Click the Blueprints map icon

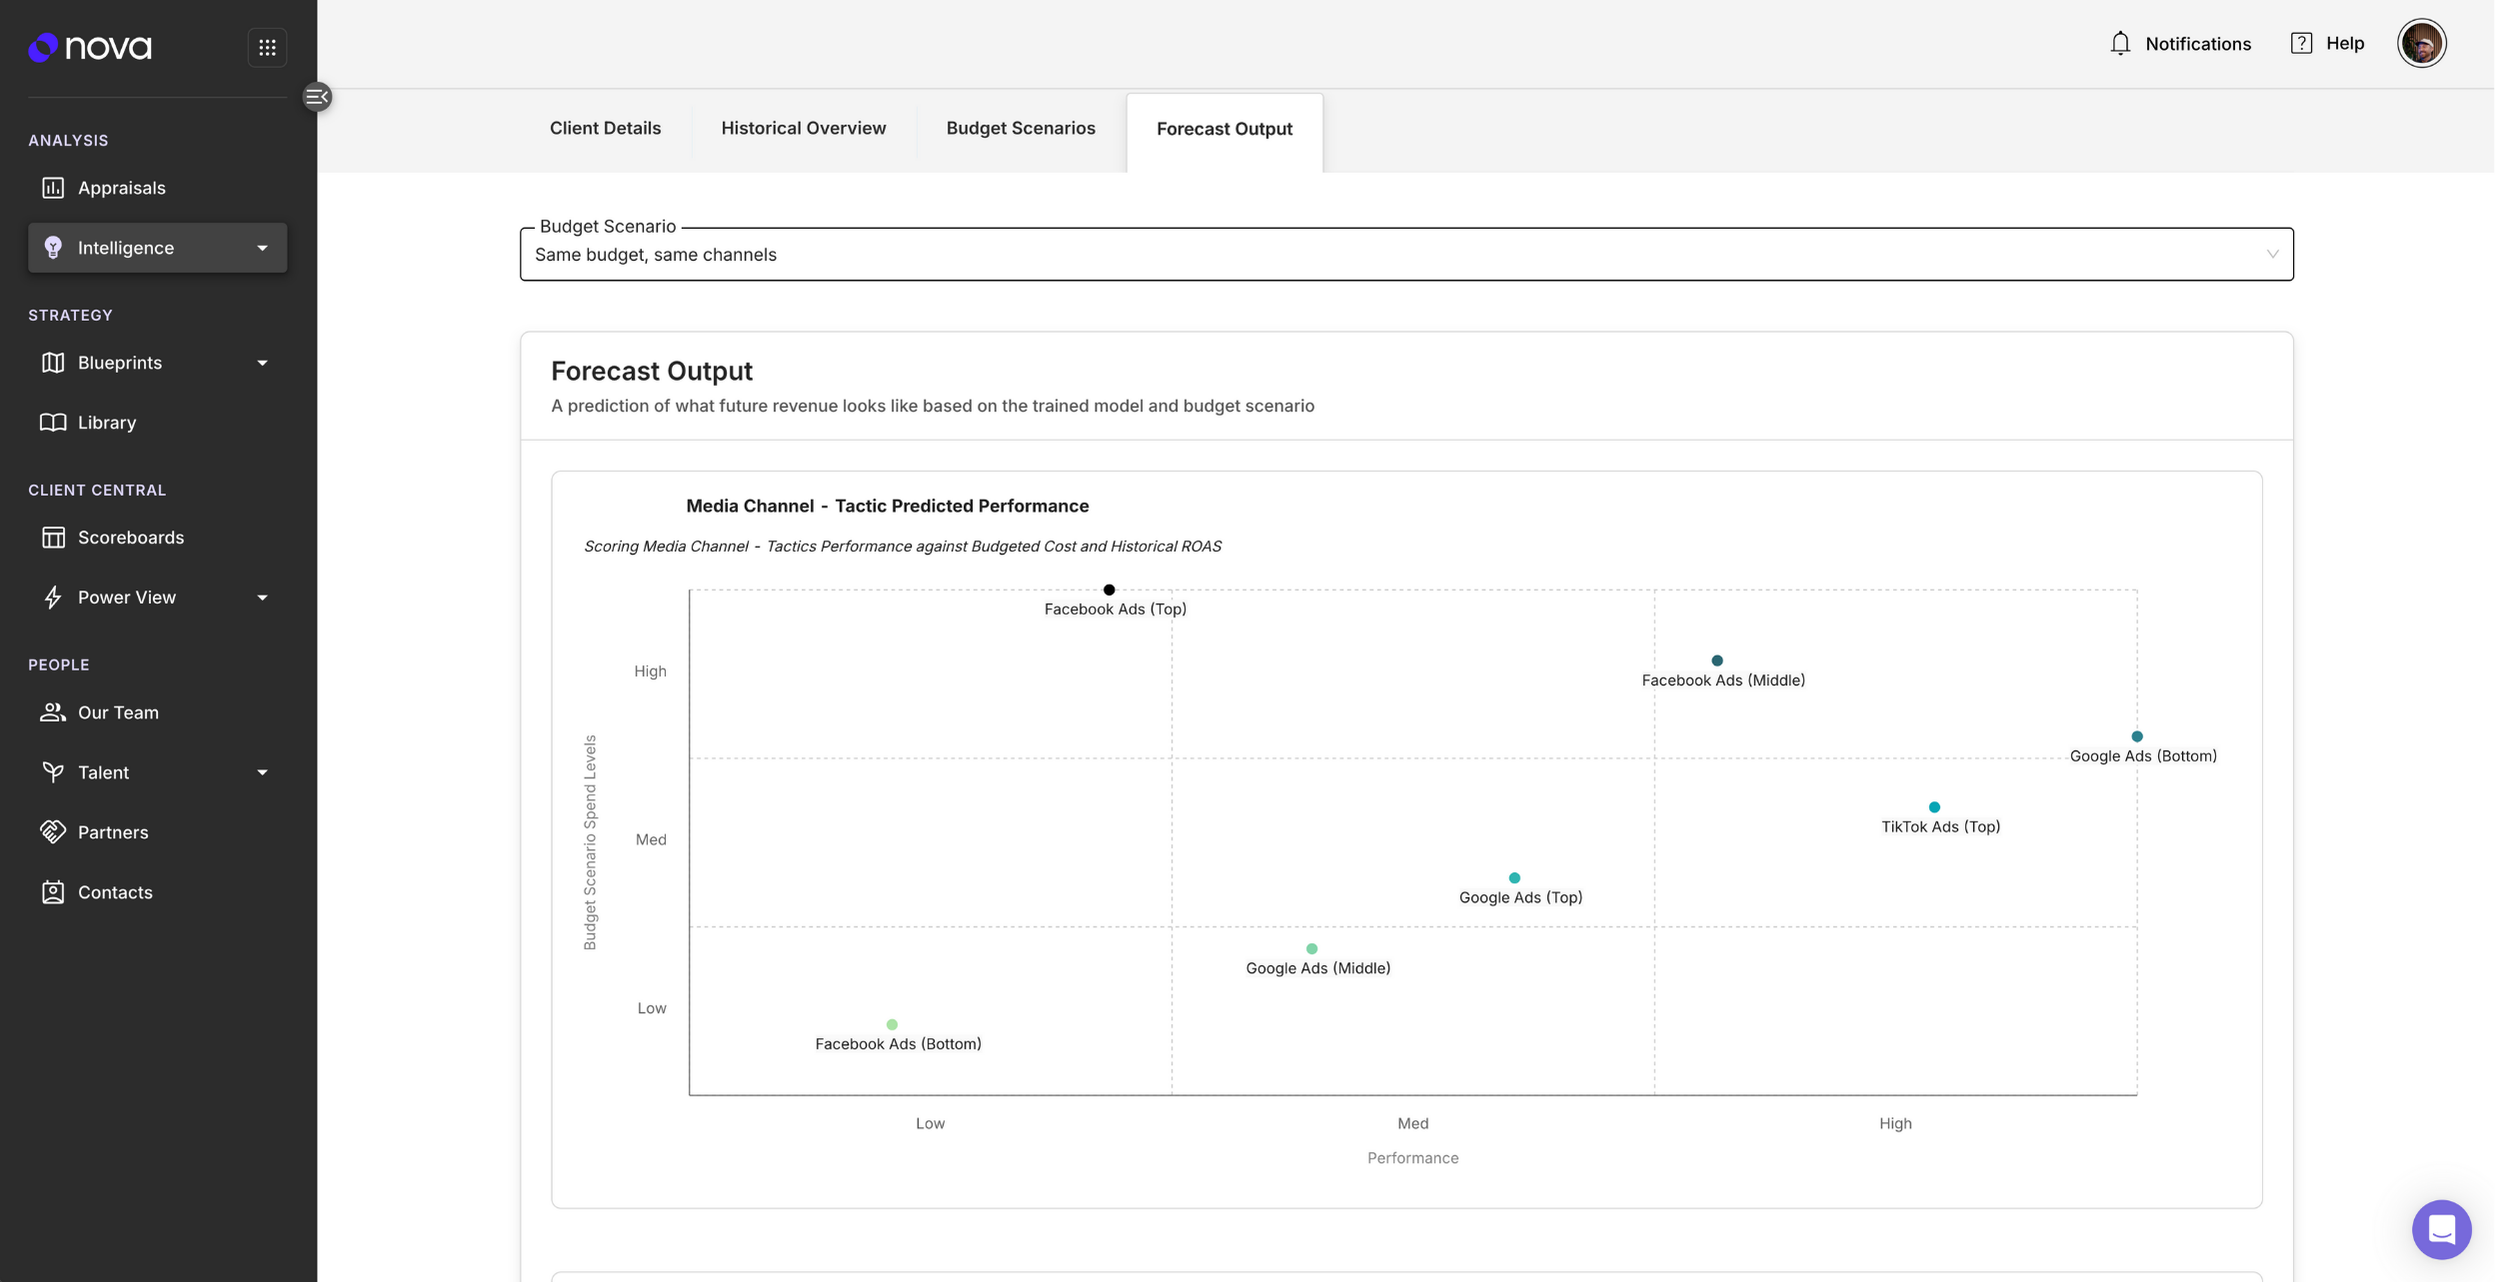click(53, 362)
